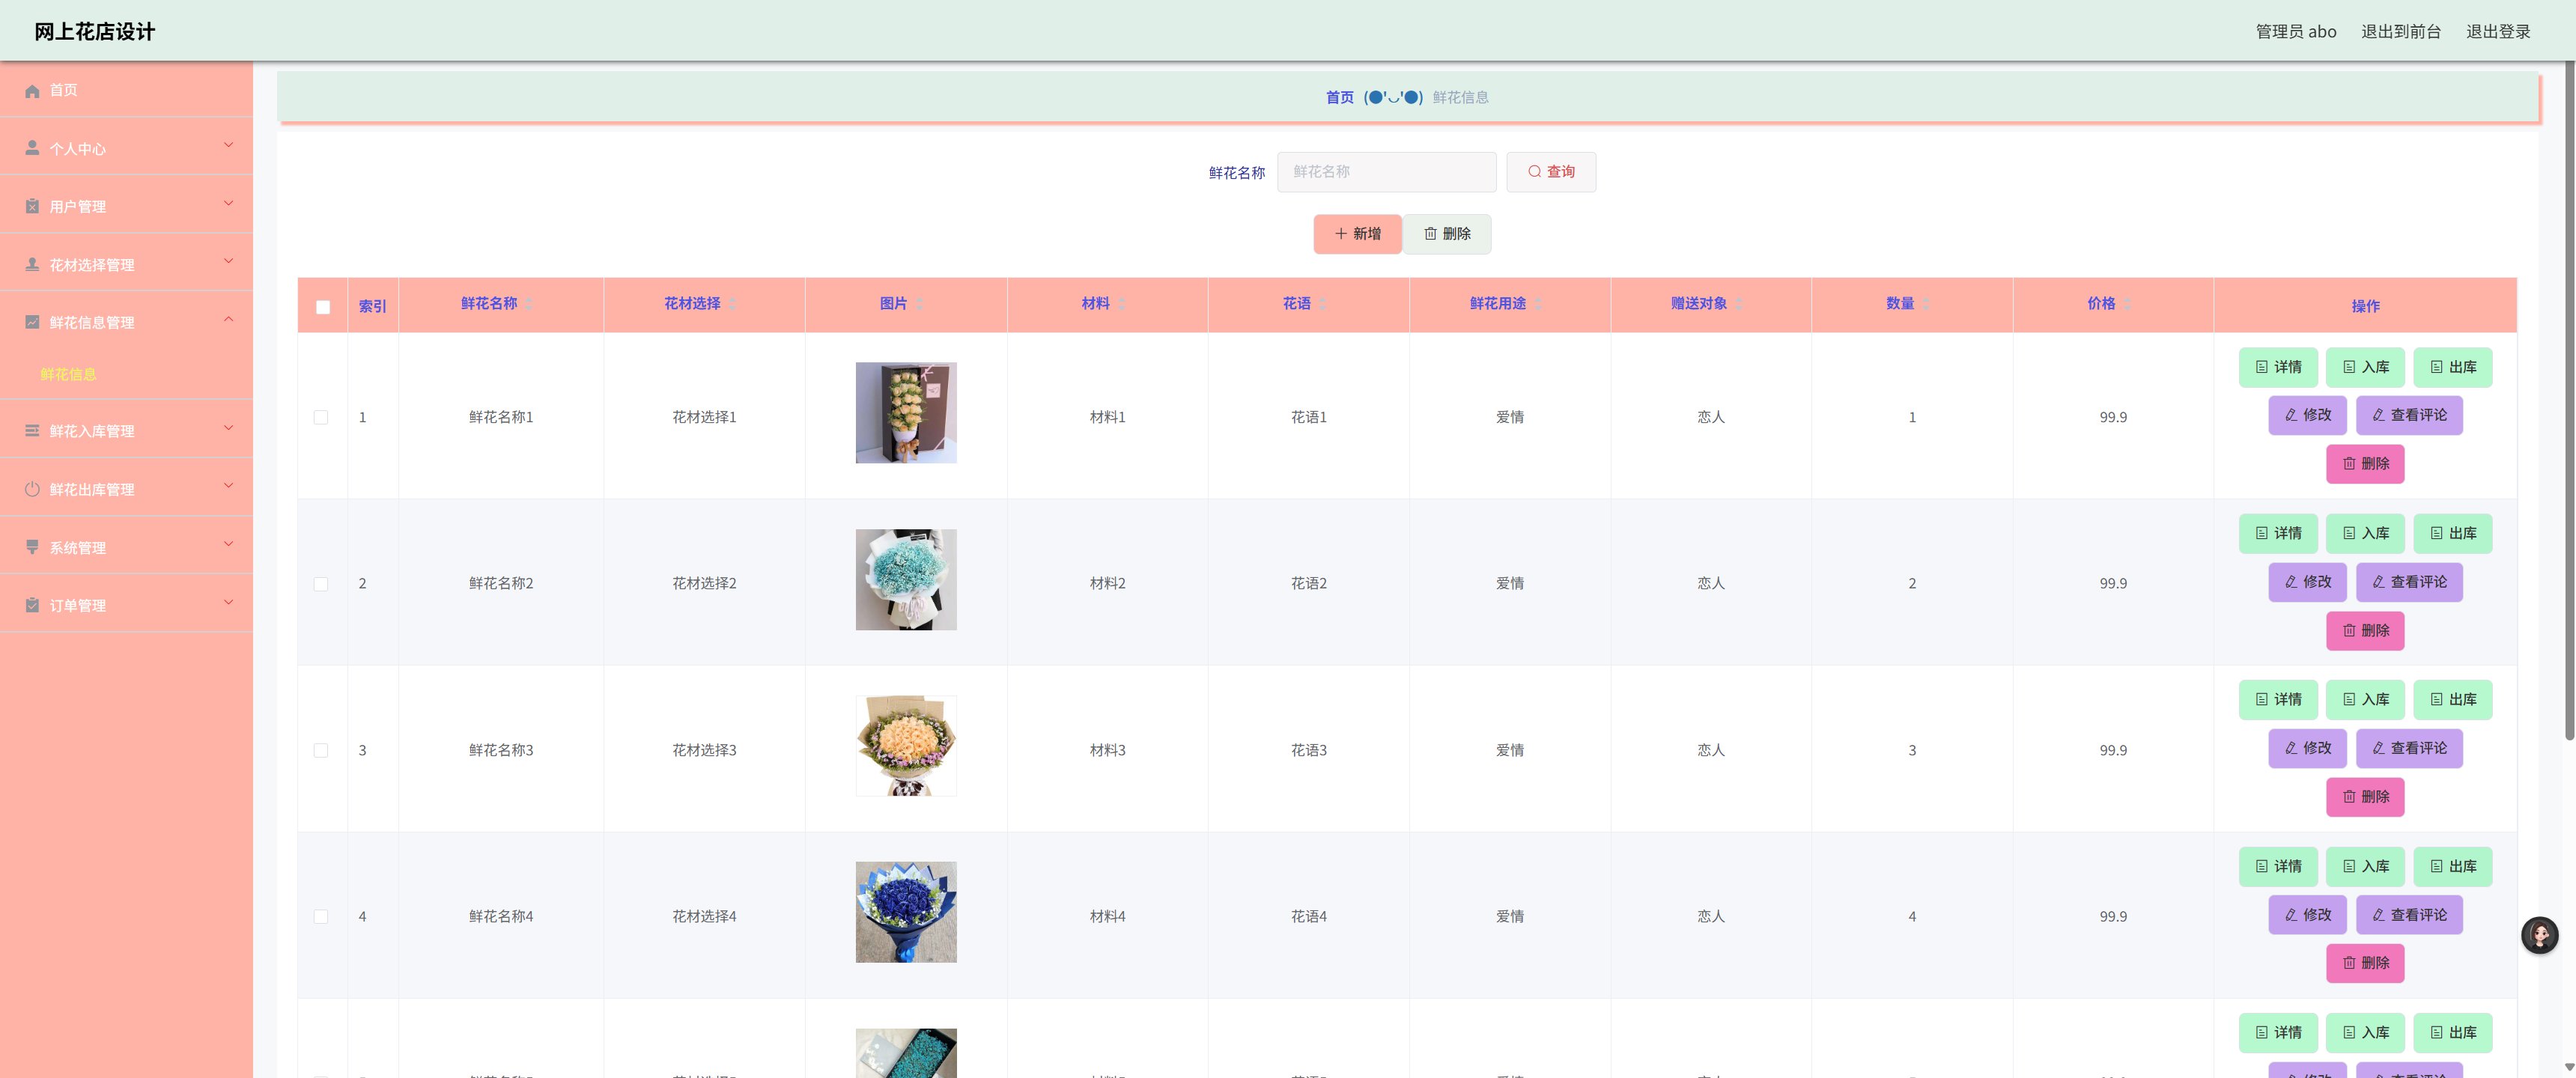
Task: Click the person icon next to 个人中心
Action: (x=31, y=147)
